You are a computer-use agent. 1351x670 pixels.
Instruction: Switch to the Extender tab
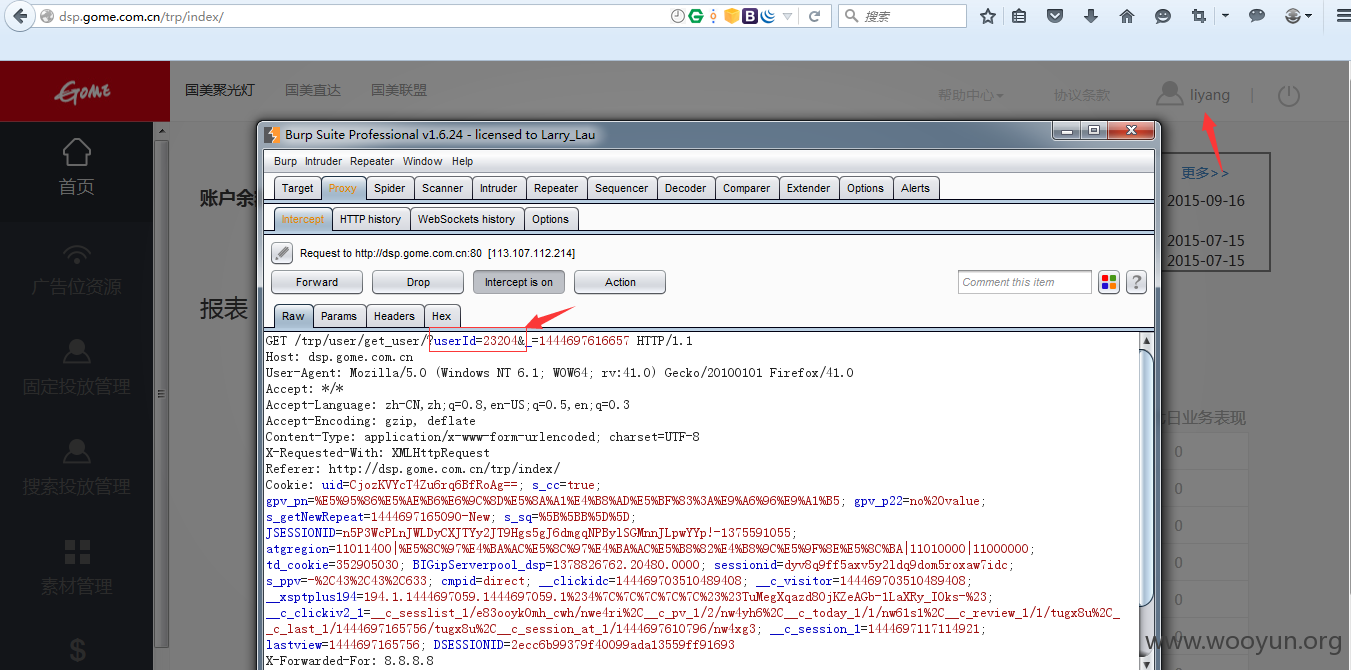point(808,188)
